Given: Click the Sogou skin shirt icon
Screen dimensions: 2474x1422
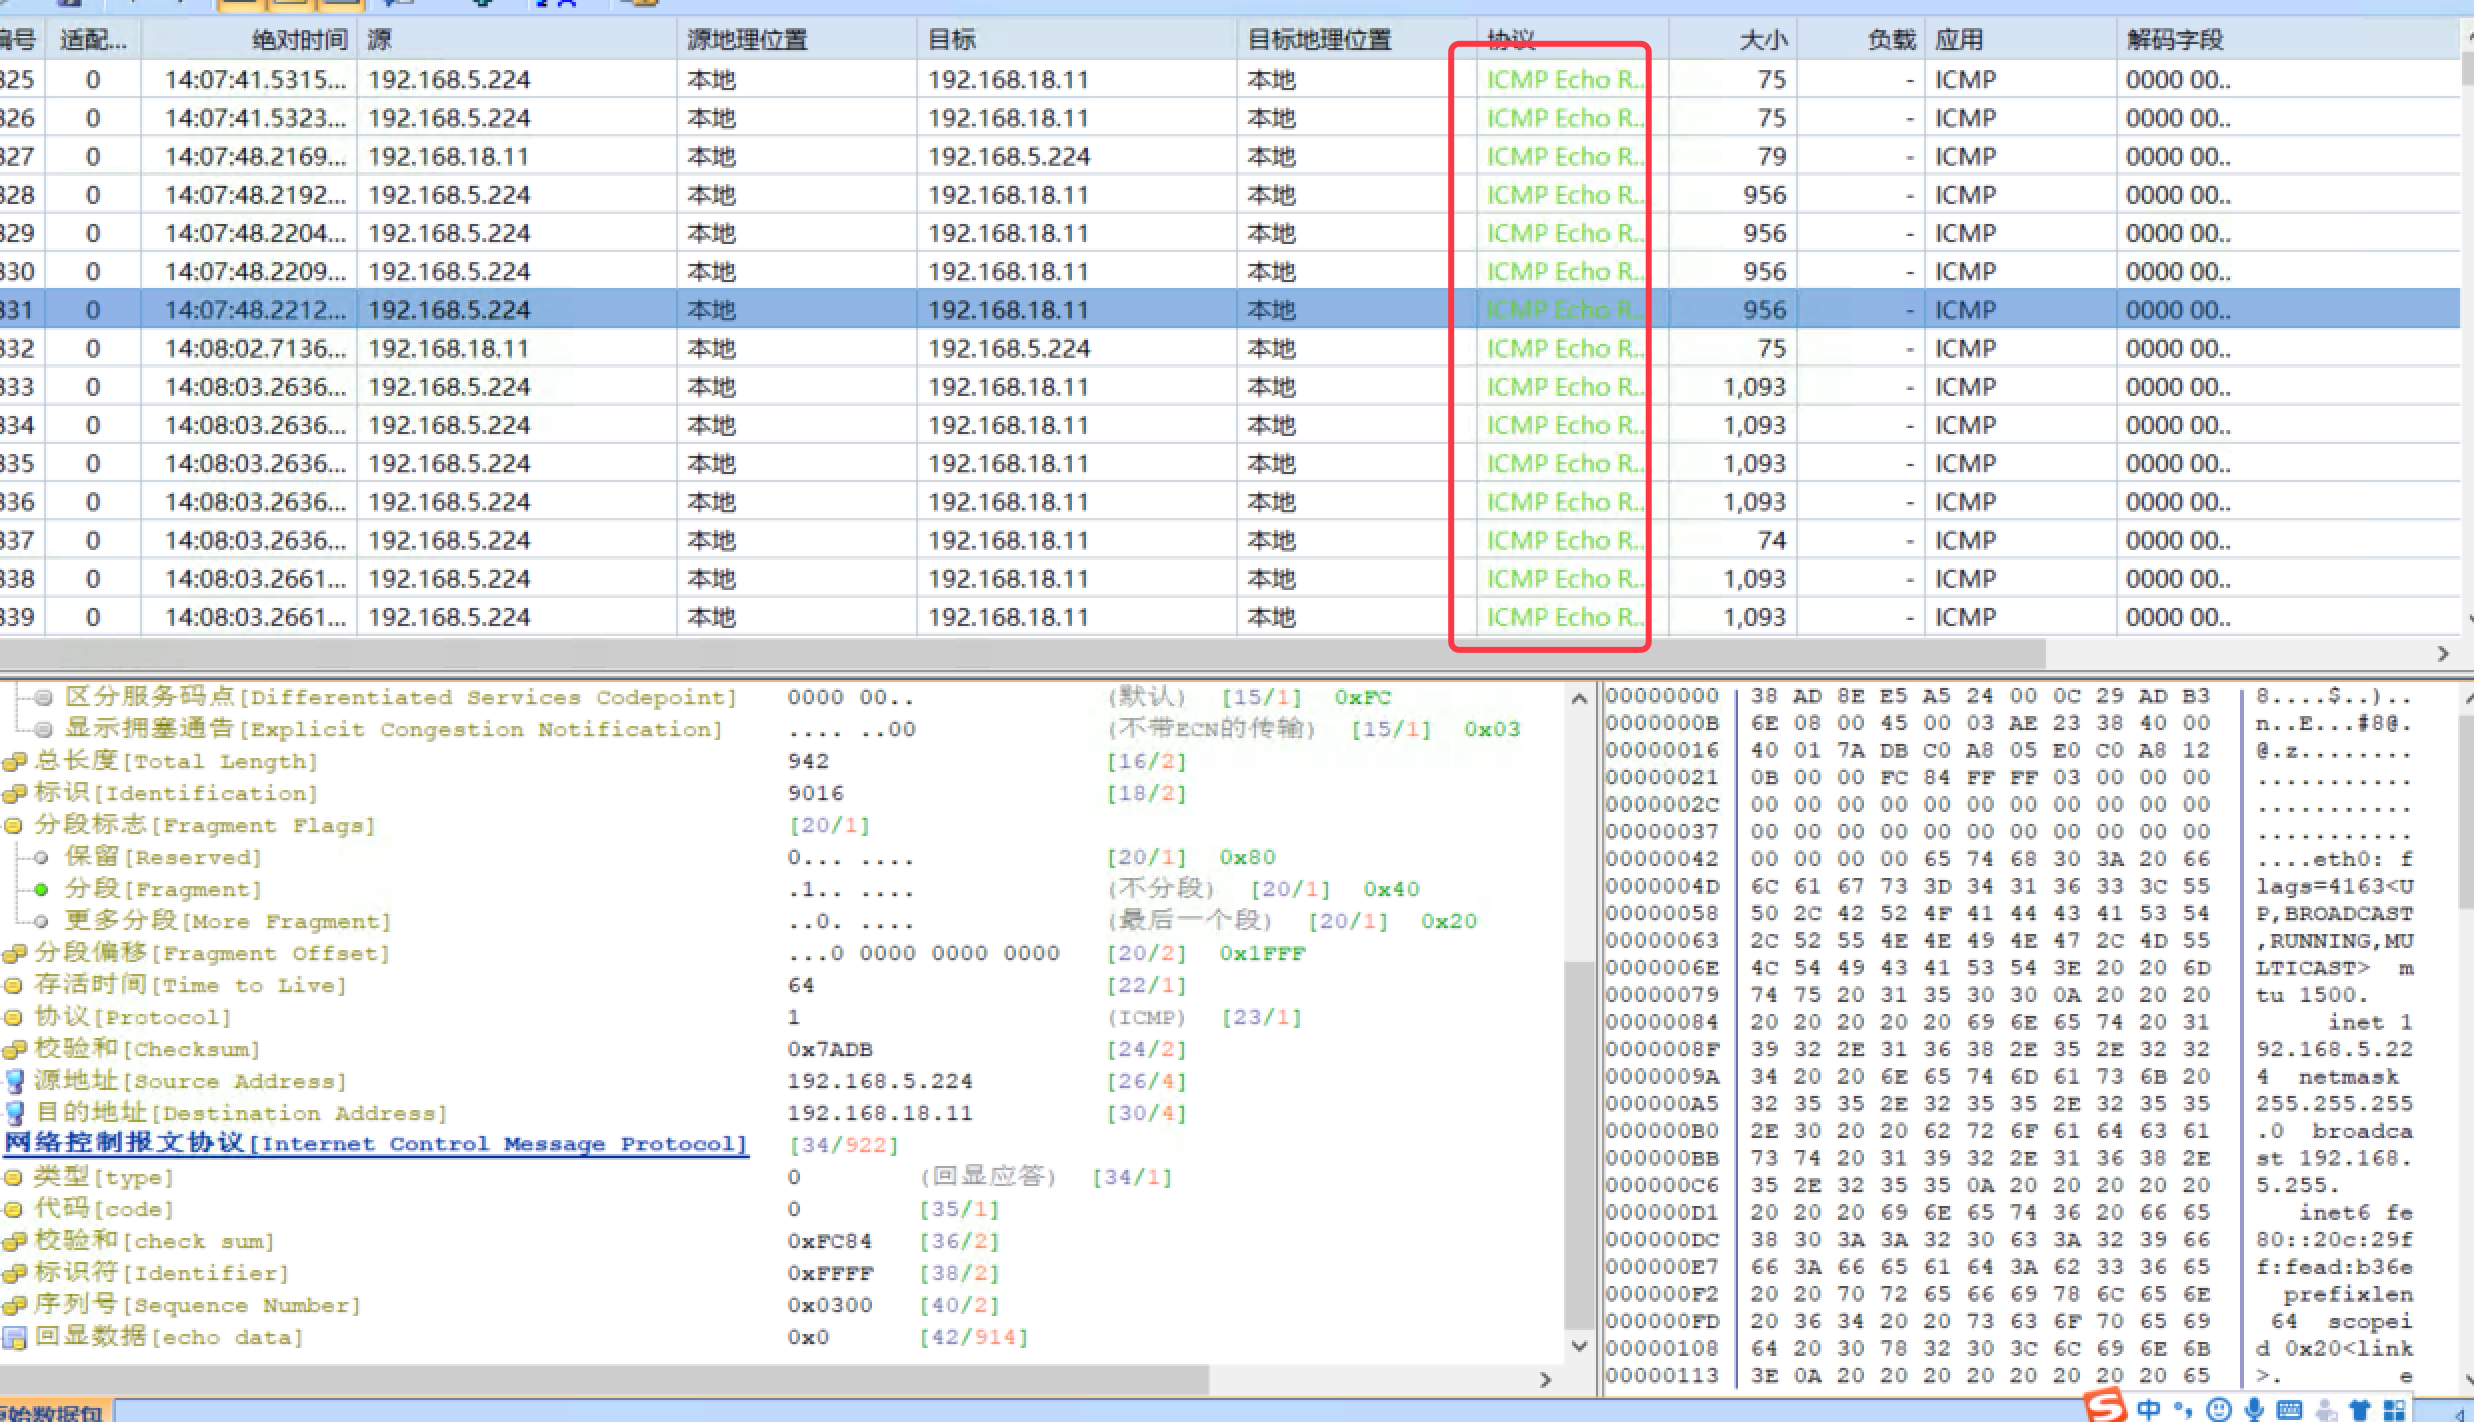Looking at the screenshot, I should [x=2360, y=1409].
